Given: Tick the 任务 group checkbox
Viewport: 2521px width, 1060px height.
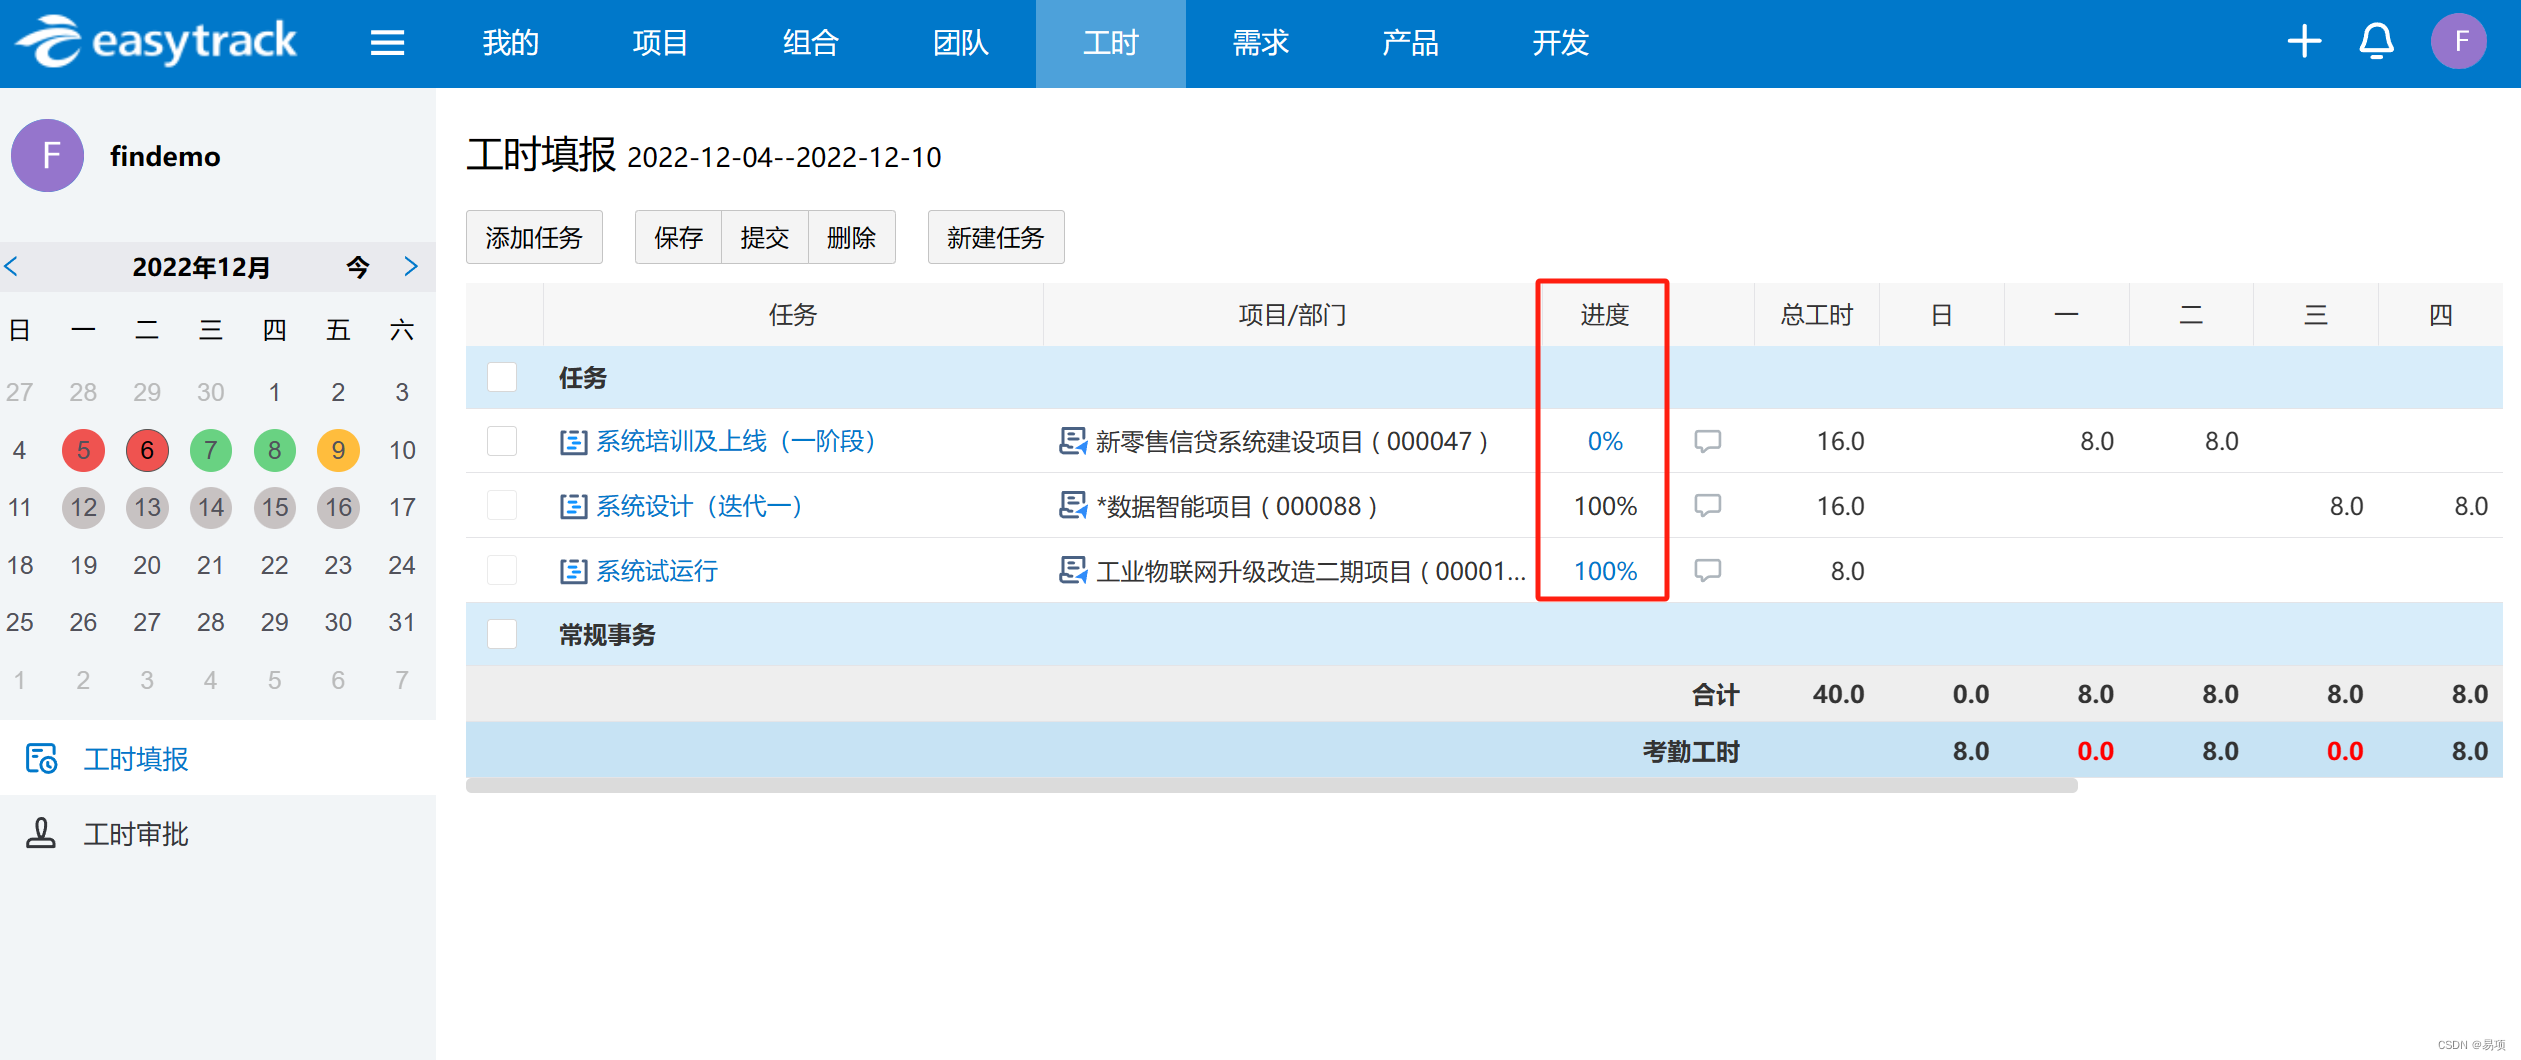Looking at the screenshot, I should pos(502,378).
